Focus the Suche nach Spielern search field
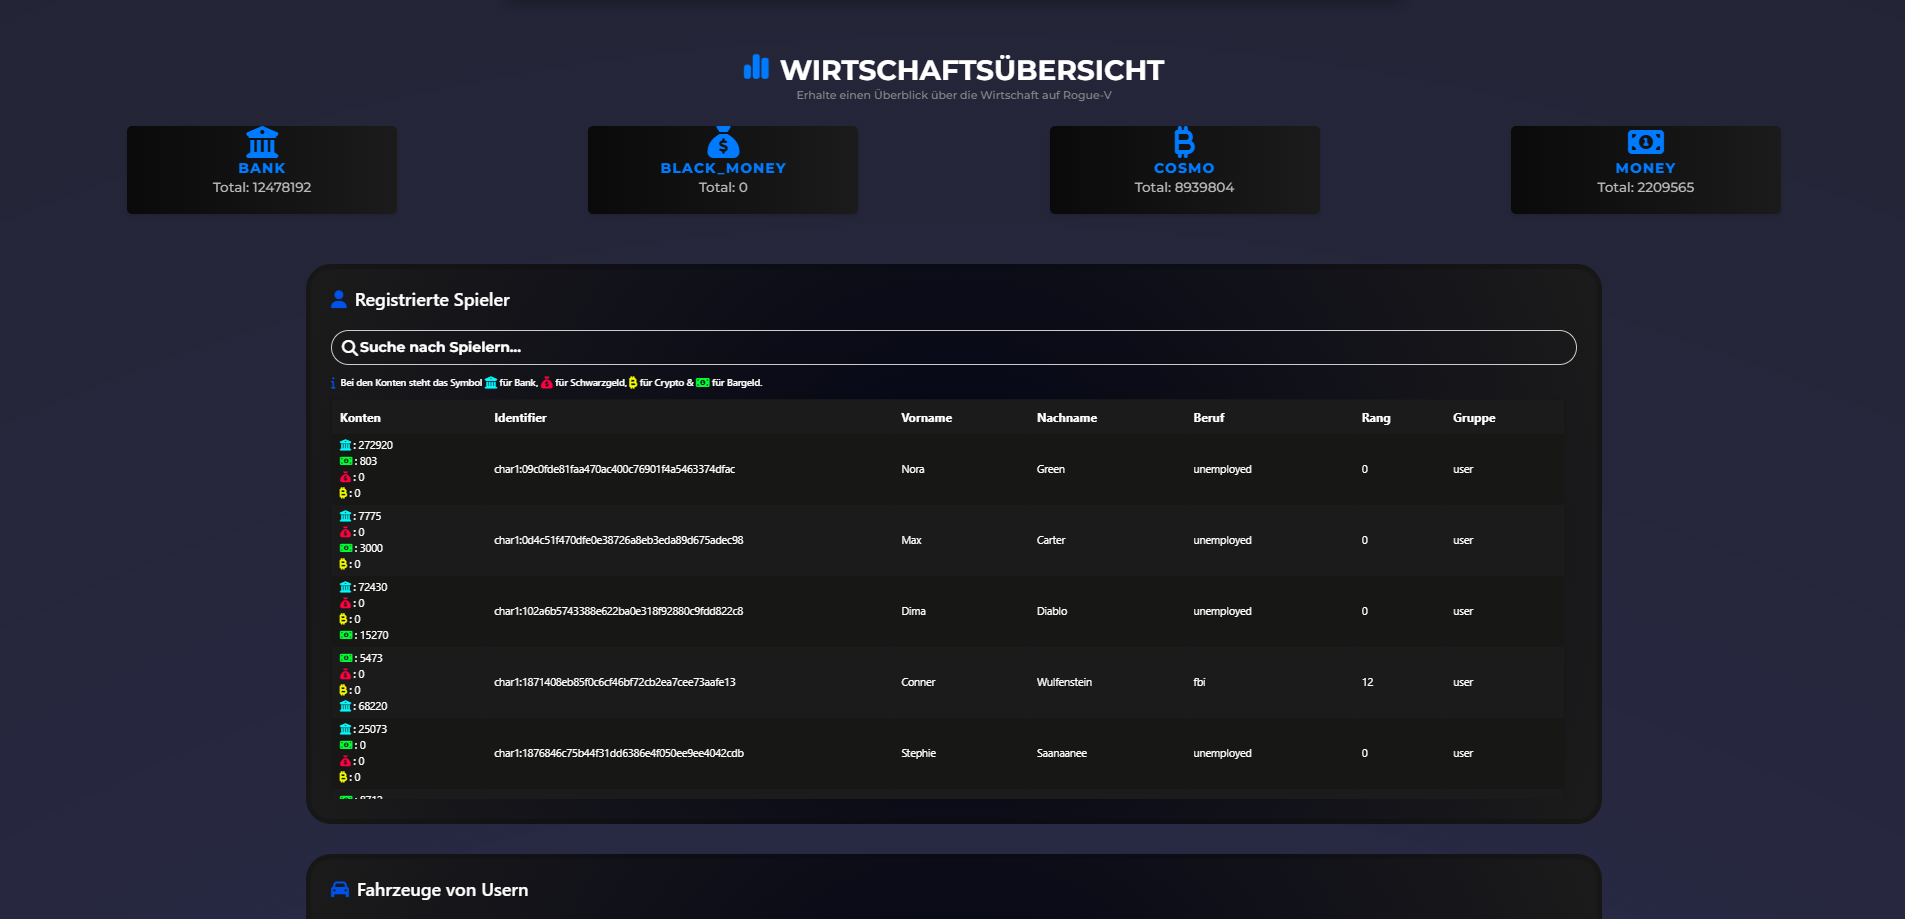The width and height of the screenshot is (1905, 919). click(x=953, y=348)
